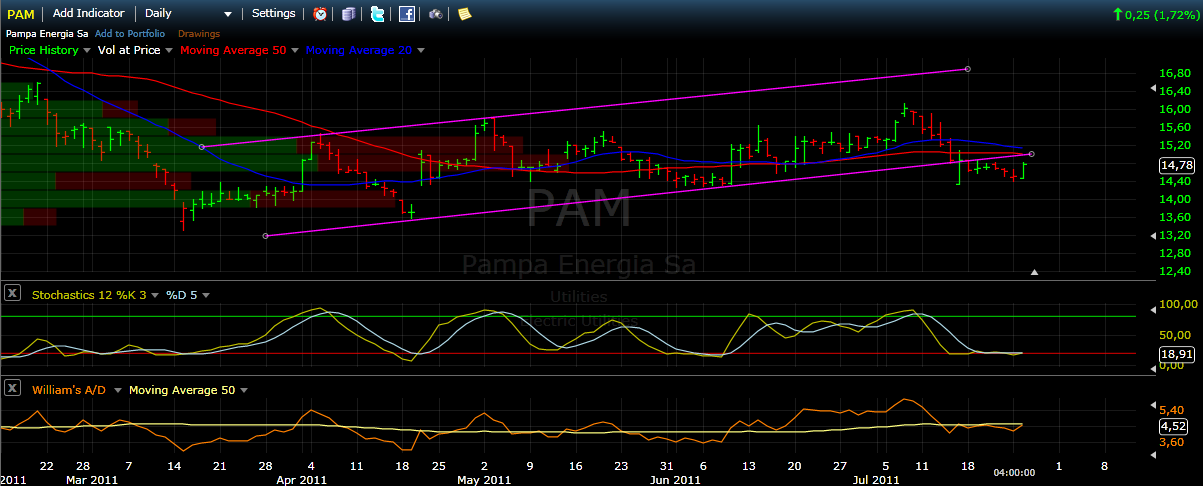The height and width of the screenshot is (486, 1203).
Task: Click the red Moving Average 50 label
Action: [233, 50]
